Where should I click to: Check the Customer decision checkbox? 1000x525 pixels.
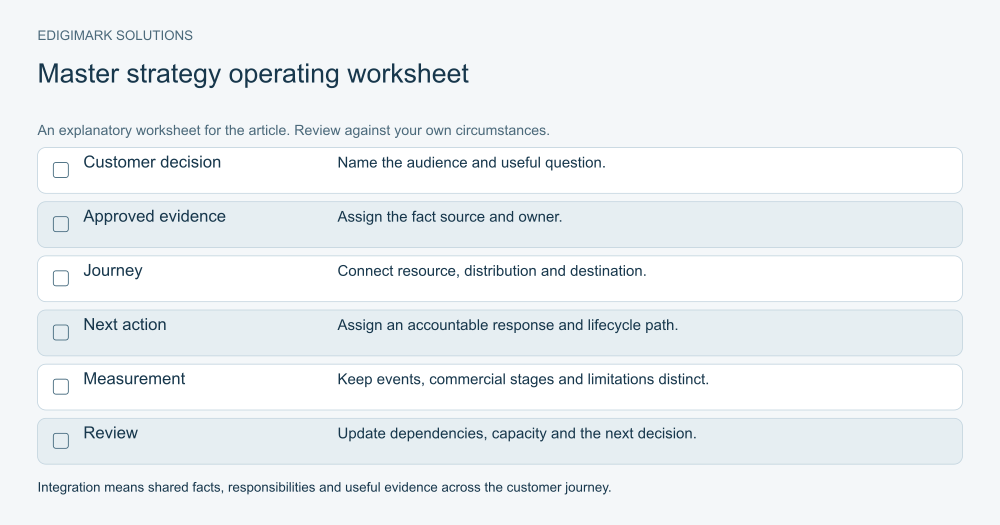click(x=61, y=170)
